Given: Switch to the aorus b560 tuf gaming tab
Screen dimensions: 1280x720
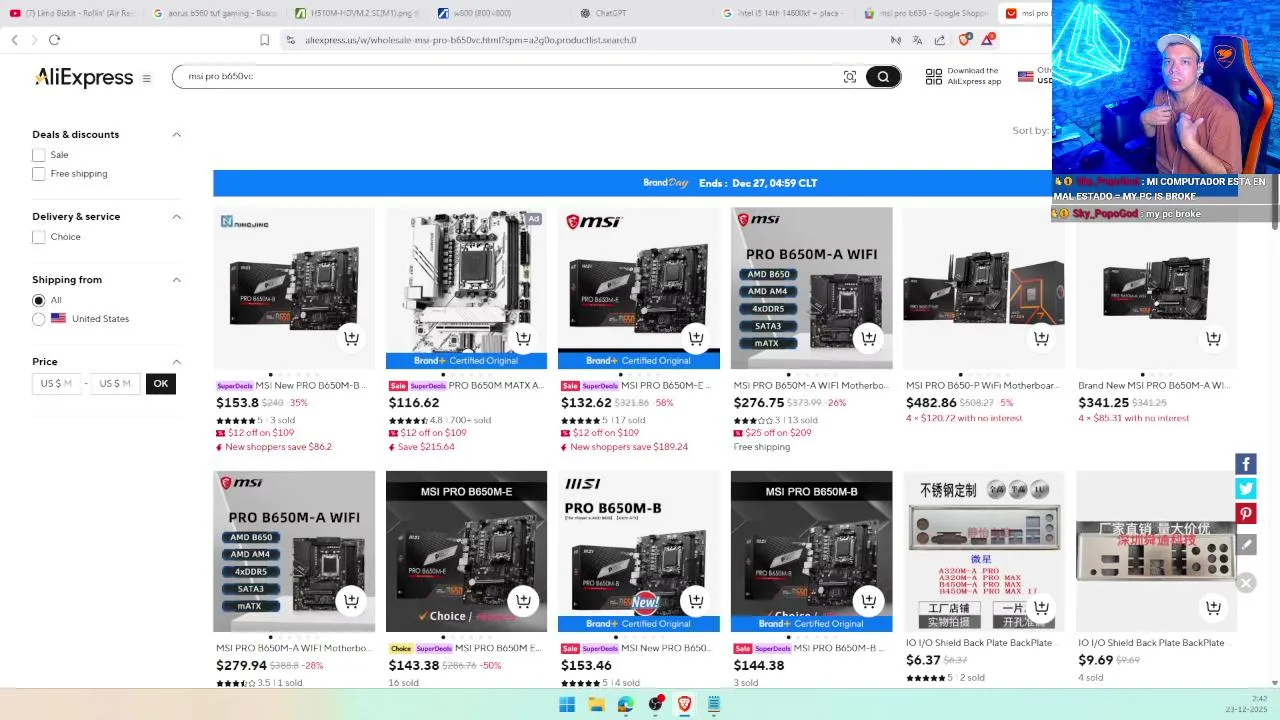Looking at the screenshot, I should coord(216,13).
